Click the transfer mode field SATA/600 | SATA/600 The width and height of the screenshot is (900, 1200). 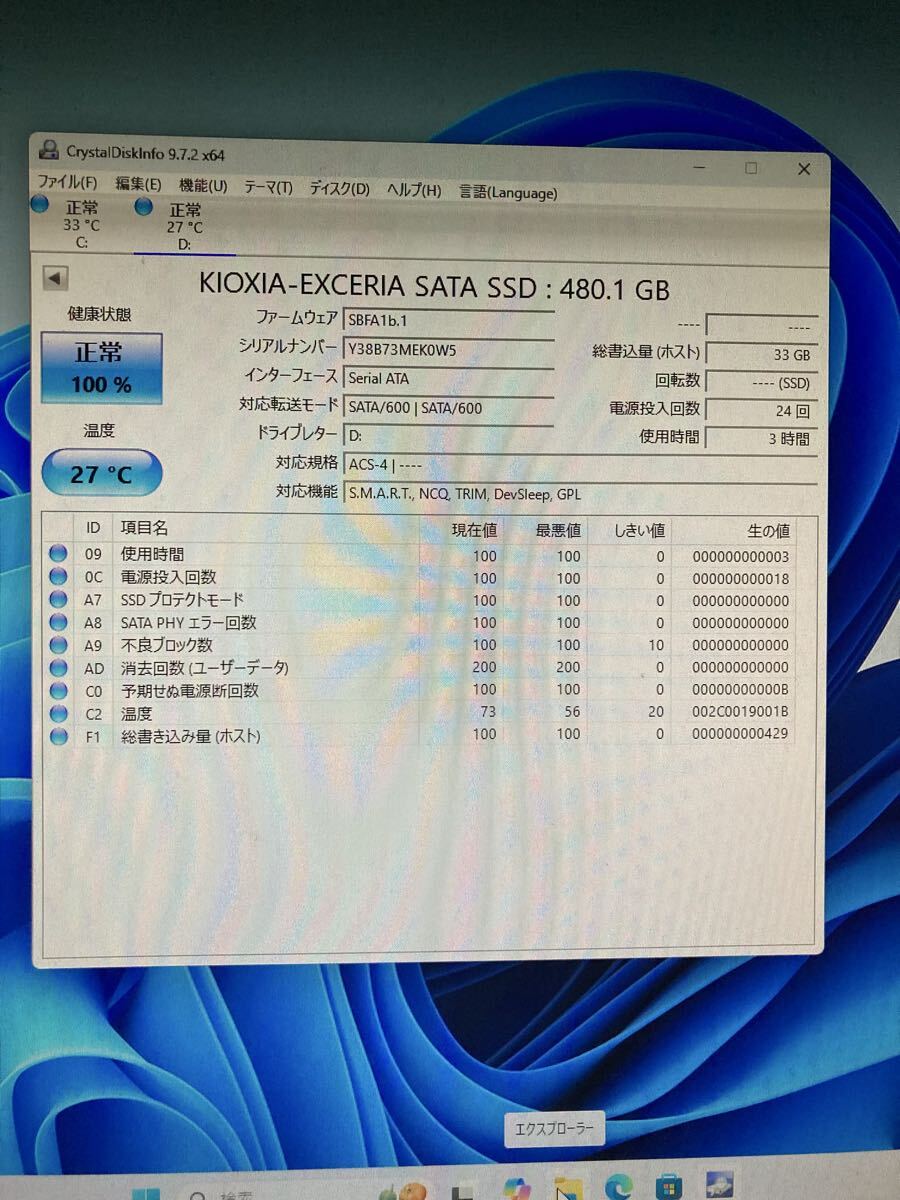coord(448,408)
